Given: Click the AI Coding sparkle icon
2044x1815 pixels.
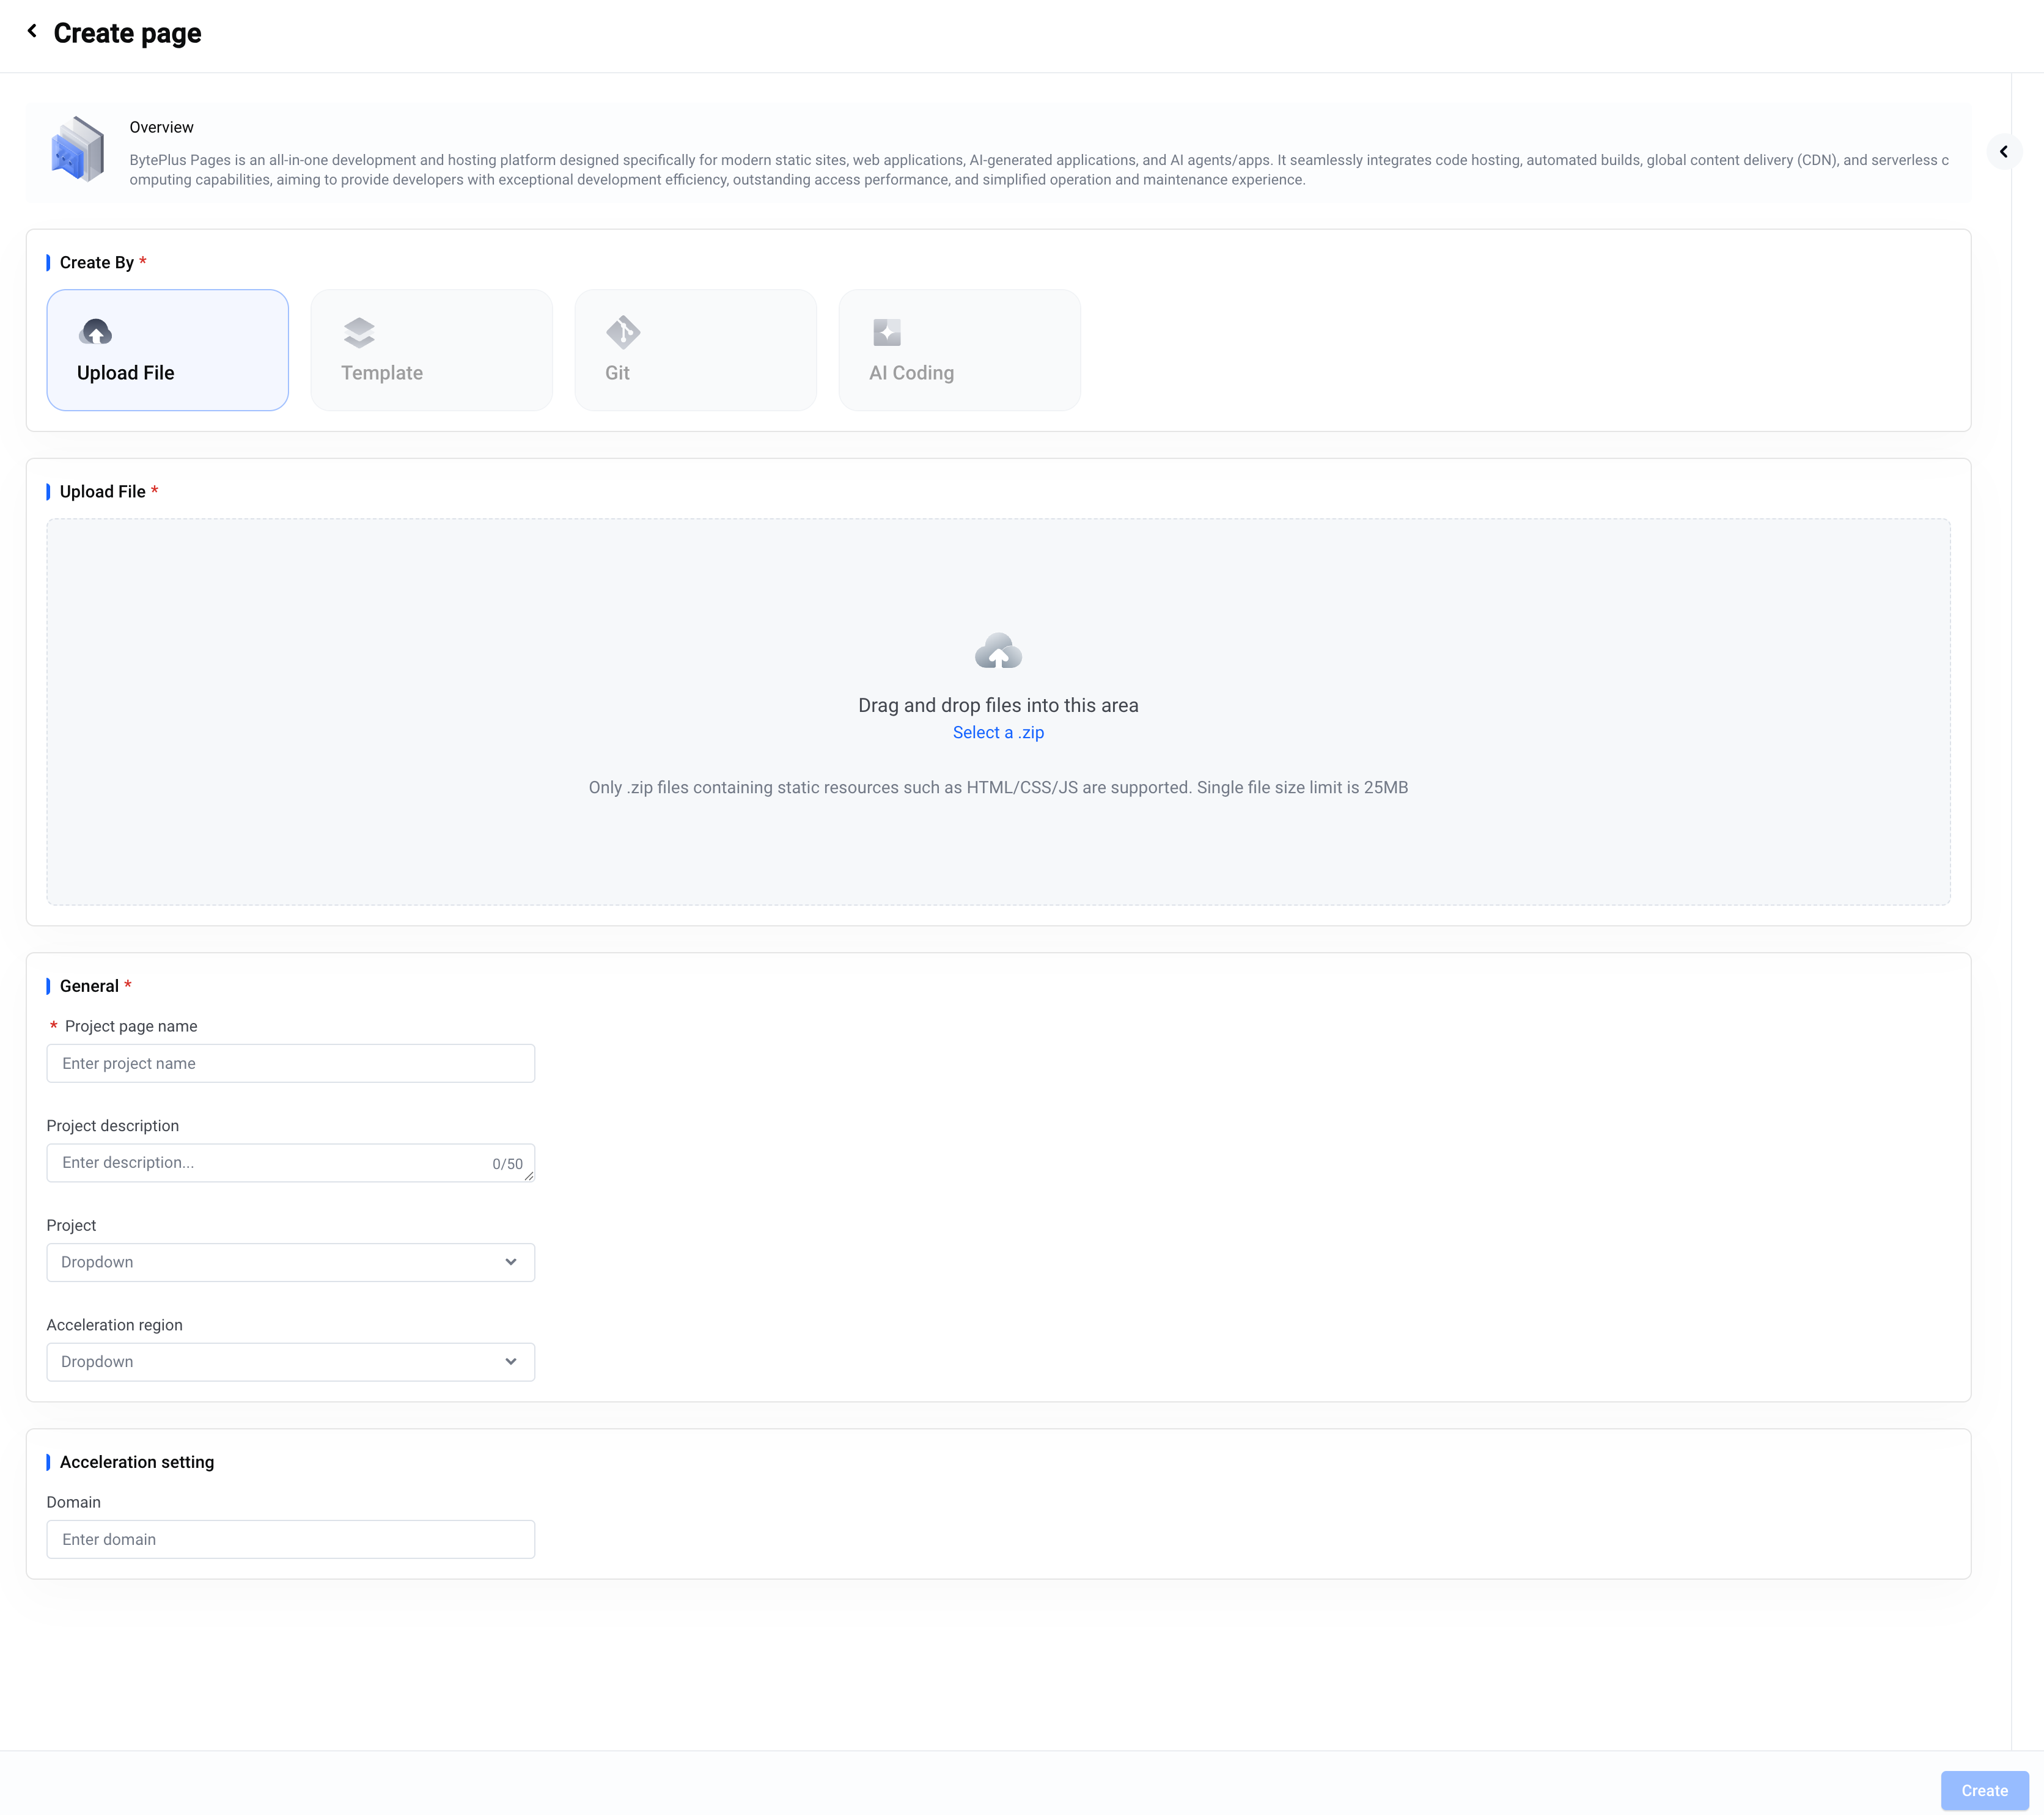Looking at the screenshot, I should [x=886, y=332].
